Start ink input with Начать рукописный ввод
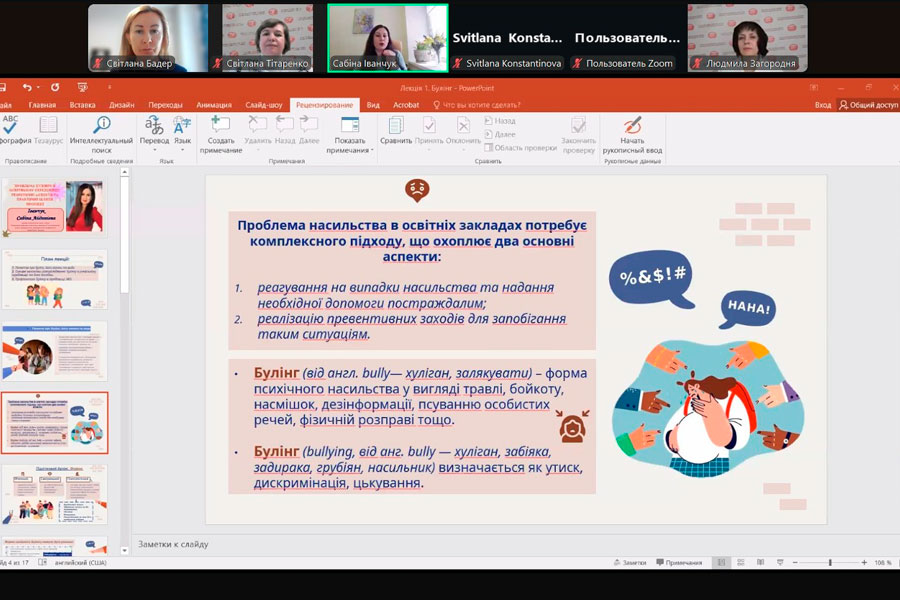This screenshot has width=900, height=600. tap(632, 131)
